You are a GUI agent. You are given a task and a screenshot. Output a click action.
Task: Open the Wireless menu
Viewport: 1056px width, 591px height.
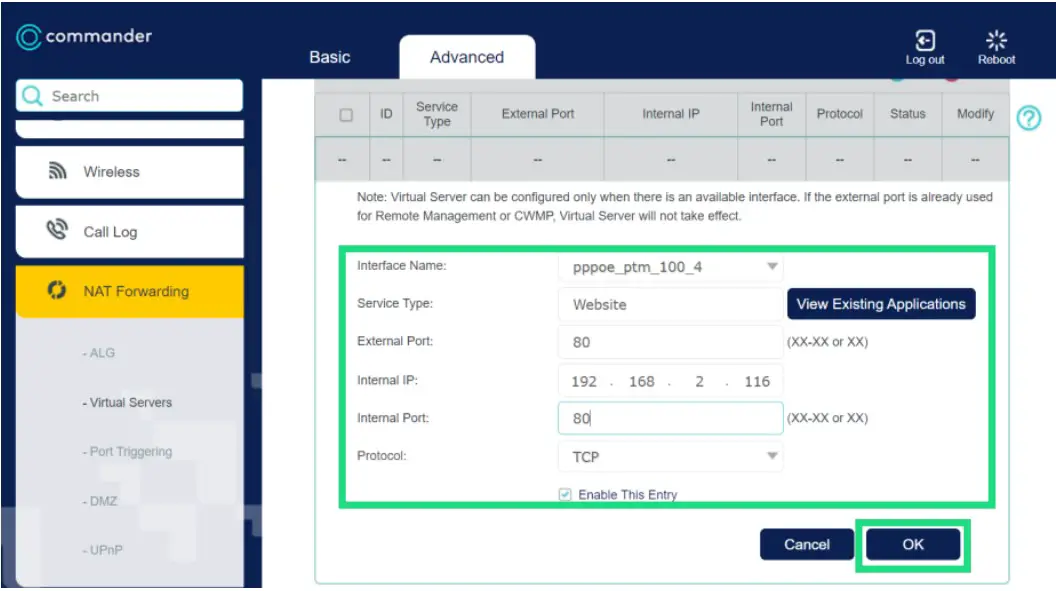tap(129, 172)
